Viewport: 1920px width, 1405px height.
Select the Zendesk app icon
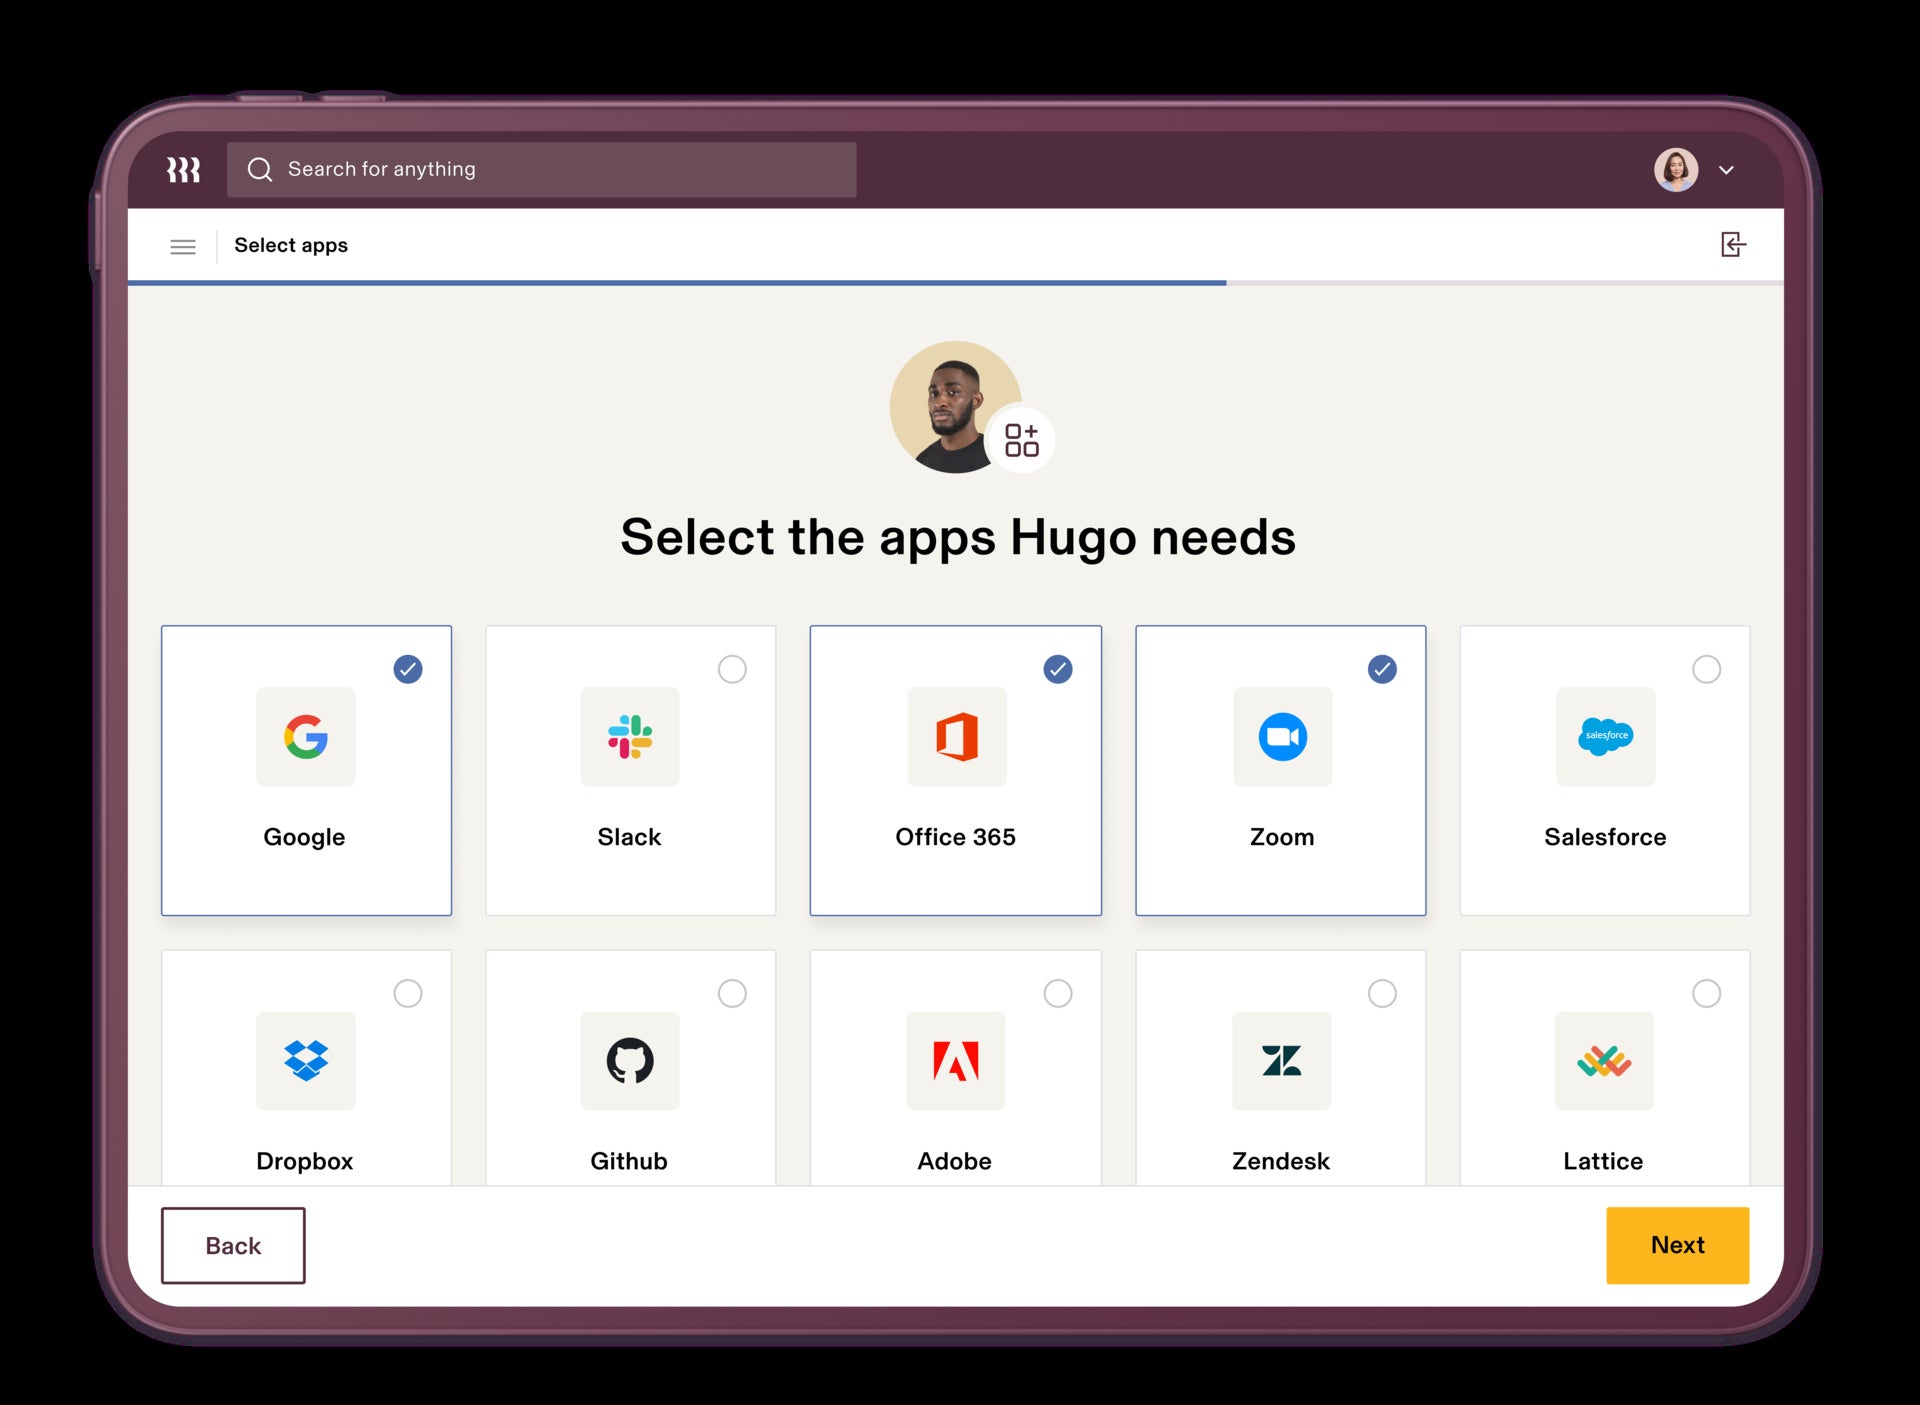[1281, 1062]
